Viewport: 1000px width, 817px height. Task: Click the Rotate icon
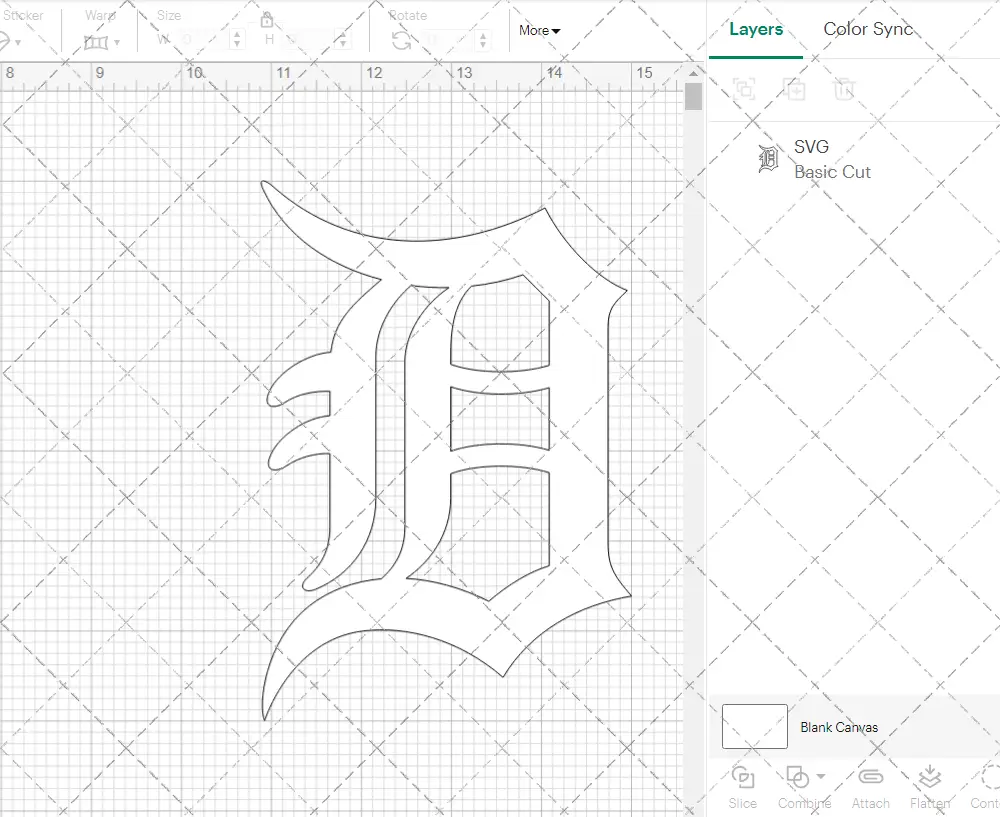[x=401, y=41]
